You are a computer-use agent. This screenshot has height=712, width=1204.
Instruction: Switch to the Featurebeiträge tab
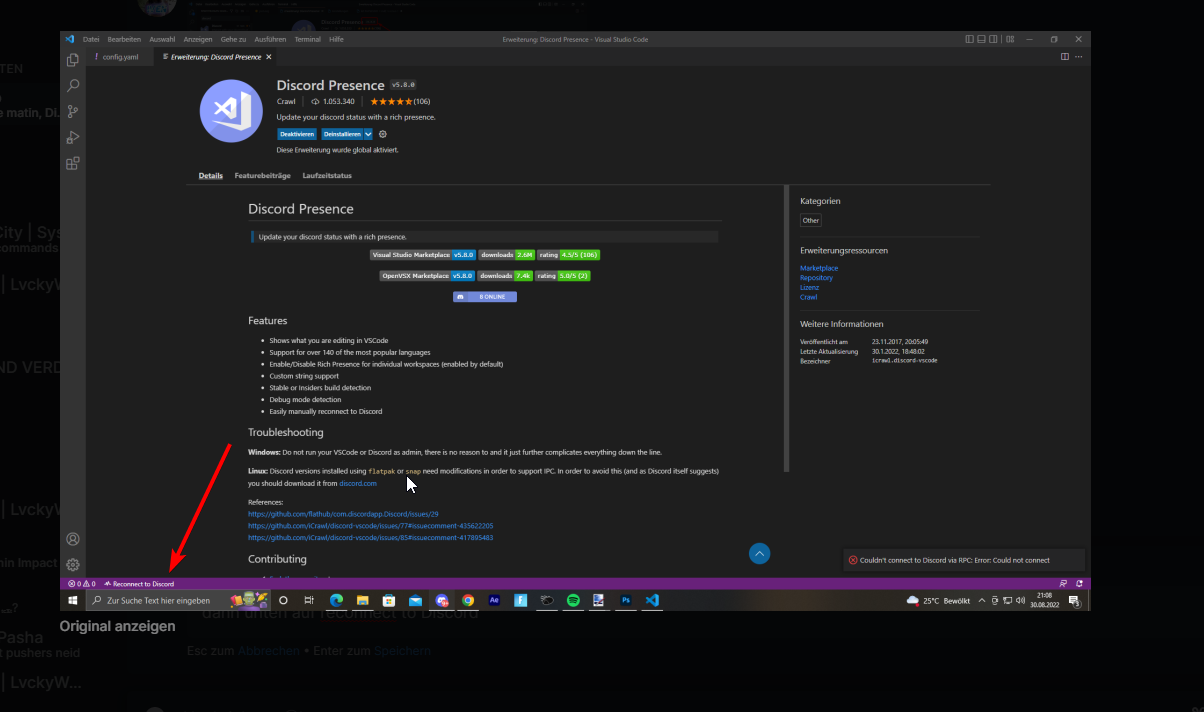(262, 176)
